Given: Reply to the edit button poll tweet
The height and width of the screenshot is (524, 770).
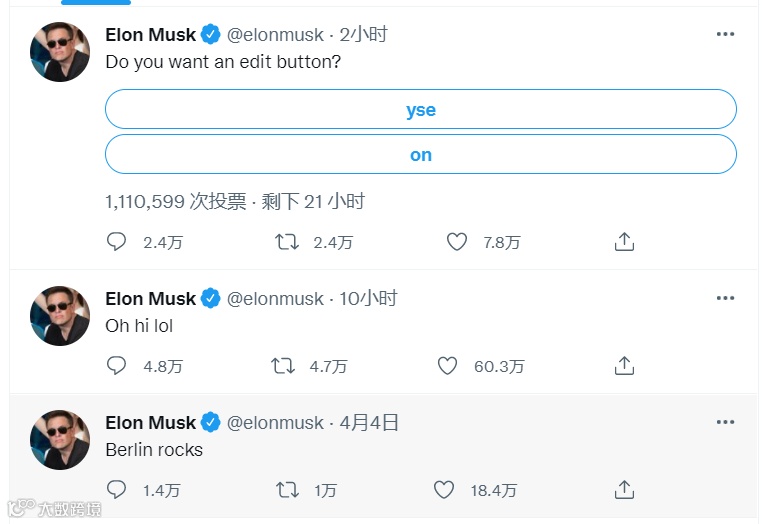Looking at the screenshot, I should [x=117, y=242].
